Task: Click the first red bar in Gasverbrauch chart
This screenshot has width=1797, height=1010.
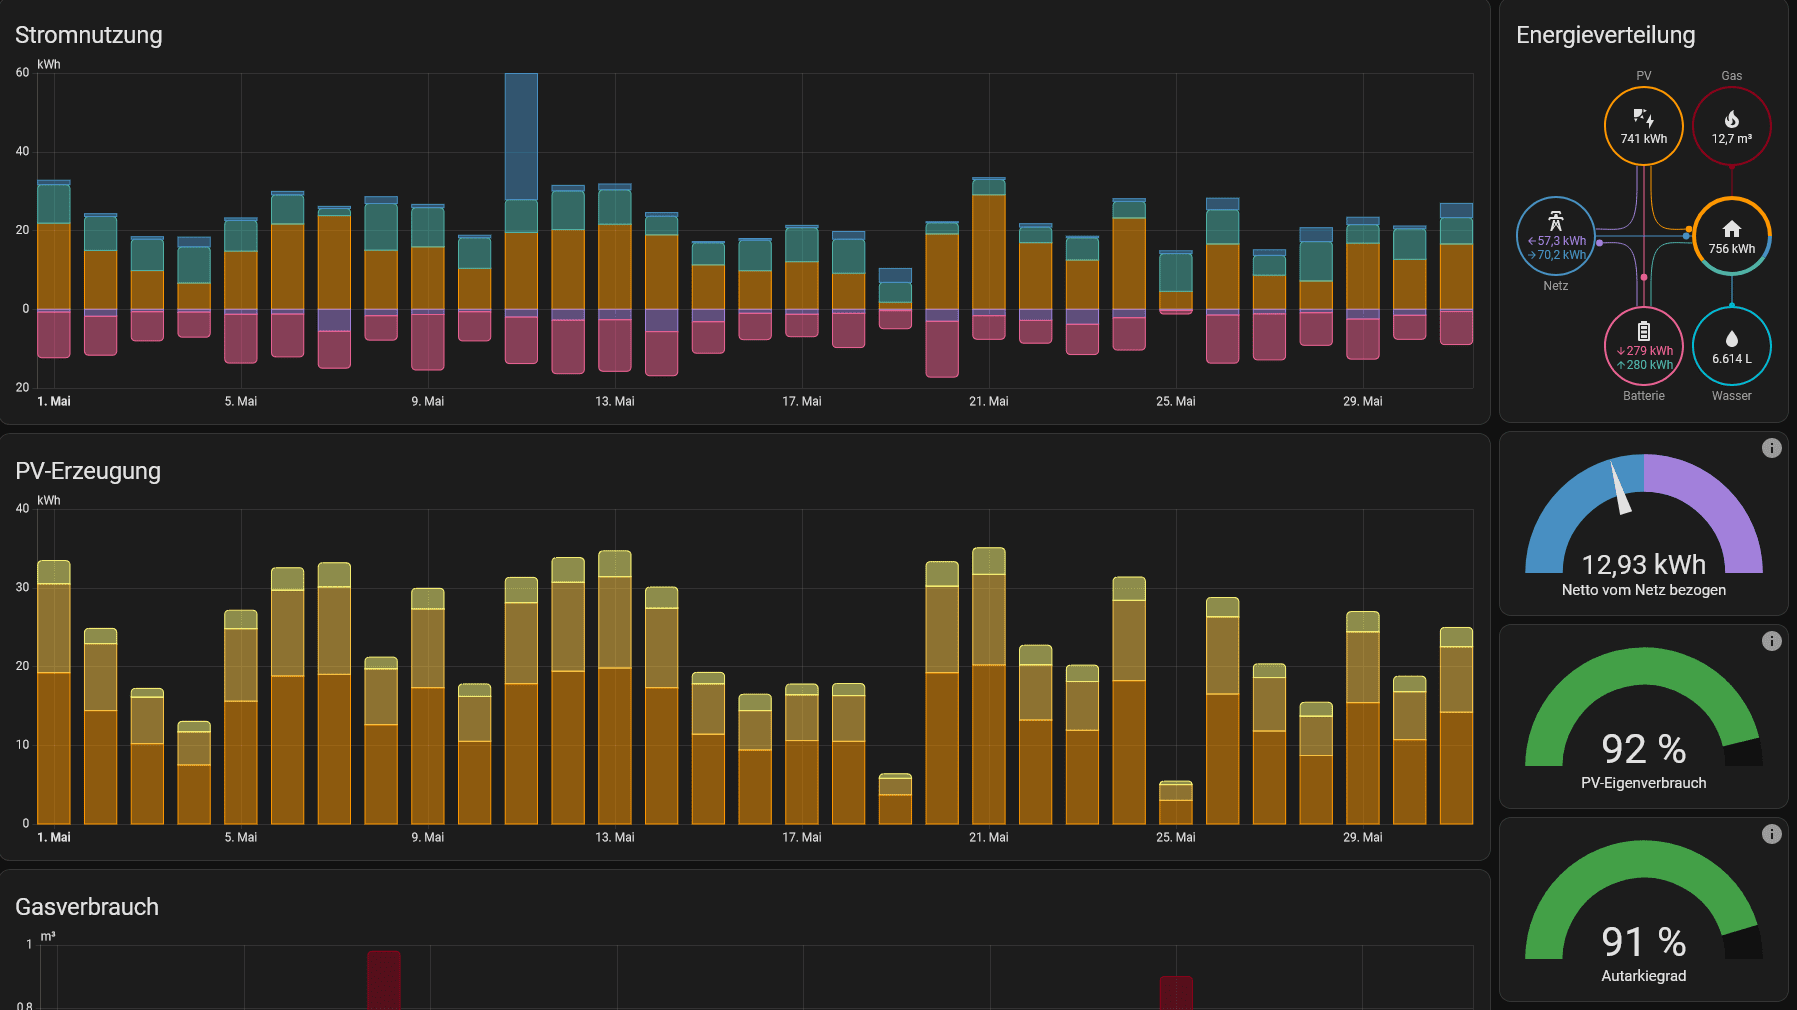Action: 384,980
